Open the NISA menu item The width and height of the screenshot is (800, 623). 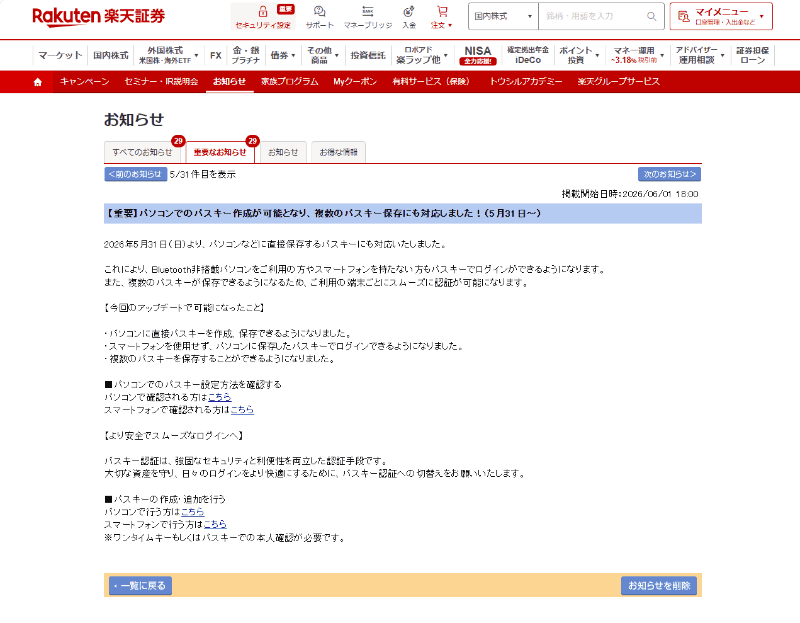478,55
